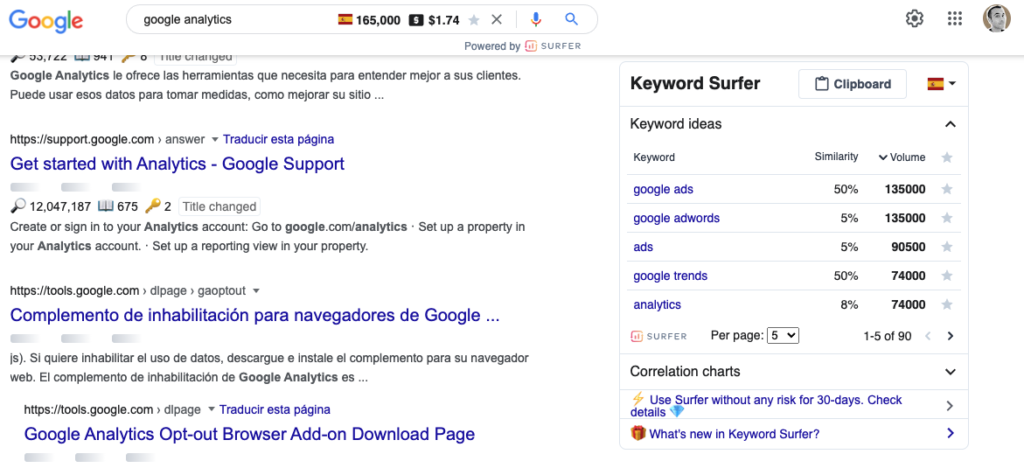Open the Per page selector
The image size is (1024, 468).
(x=783, y=335)
